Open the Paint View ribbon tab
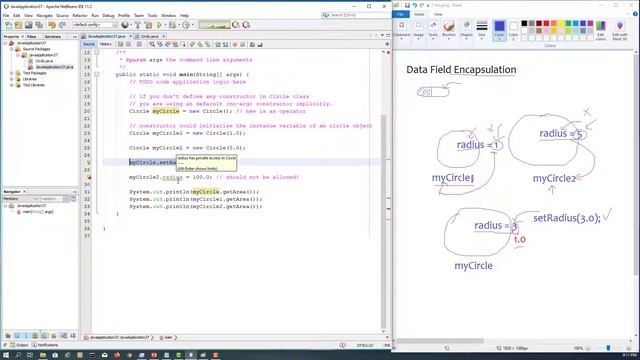The image size is (640, 360). tap(438, 14)
